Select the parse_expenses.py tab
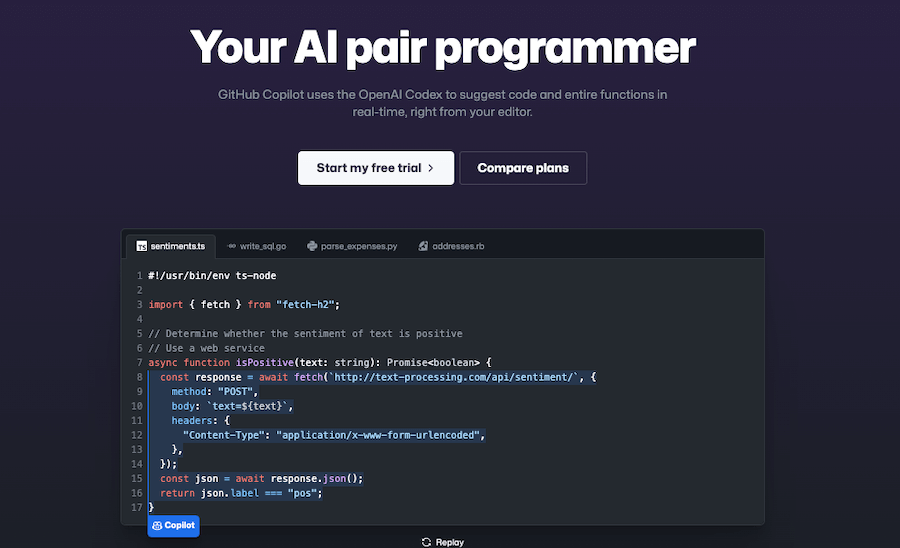Viewport: 900px width, 548px height. [352, 246]
